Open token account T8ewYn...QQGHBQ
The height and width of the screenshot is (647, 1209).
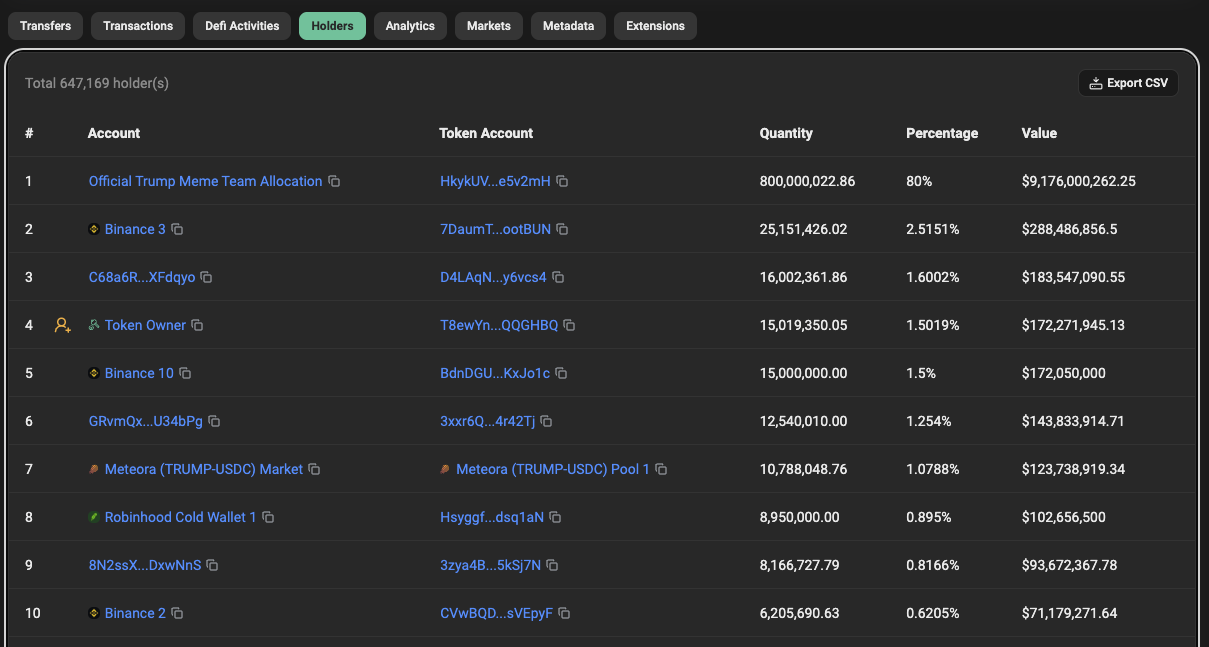499,325
